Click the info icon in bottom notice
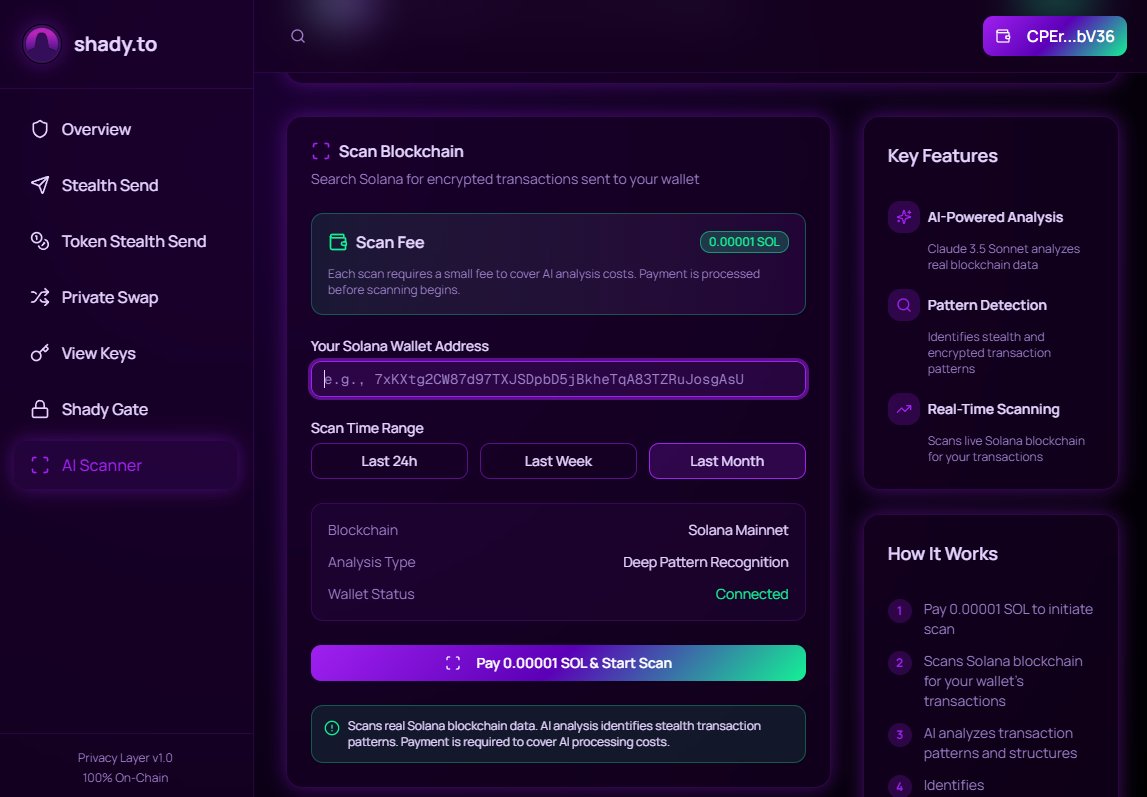 point(331,728)
